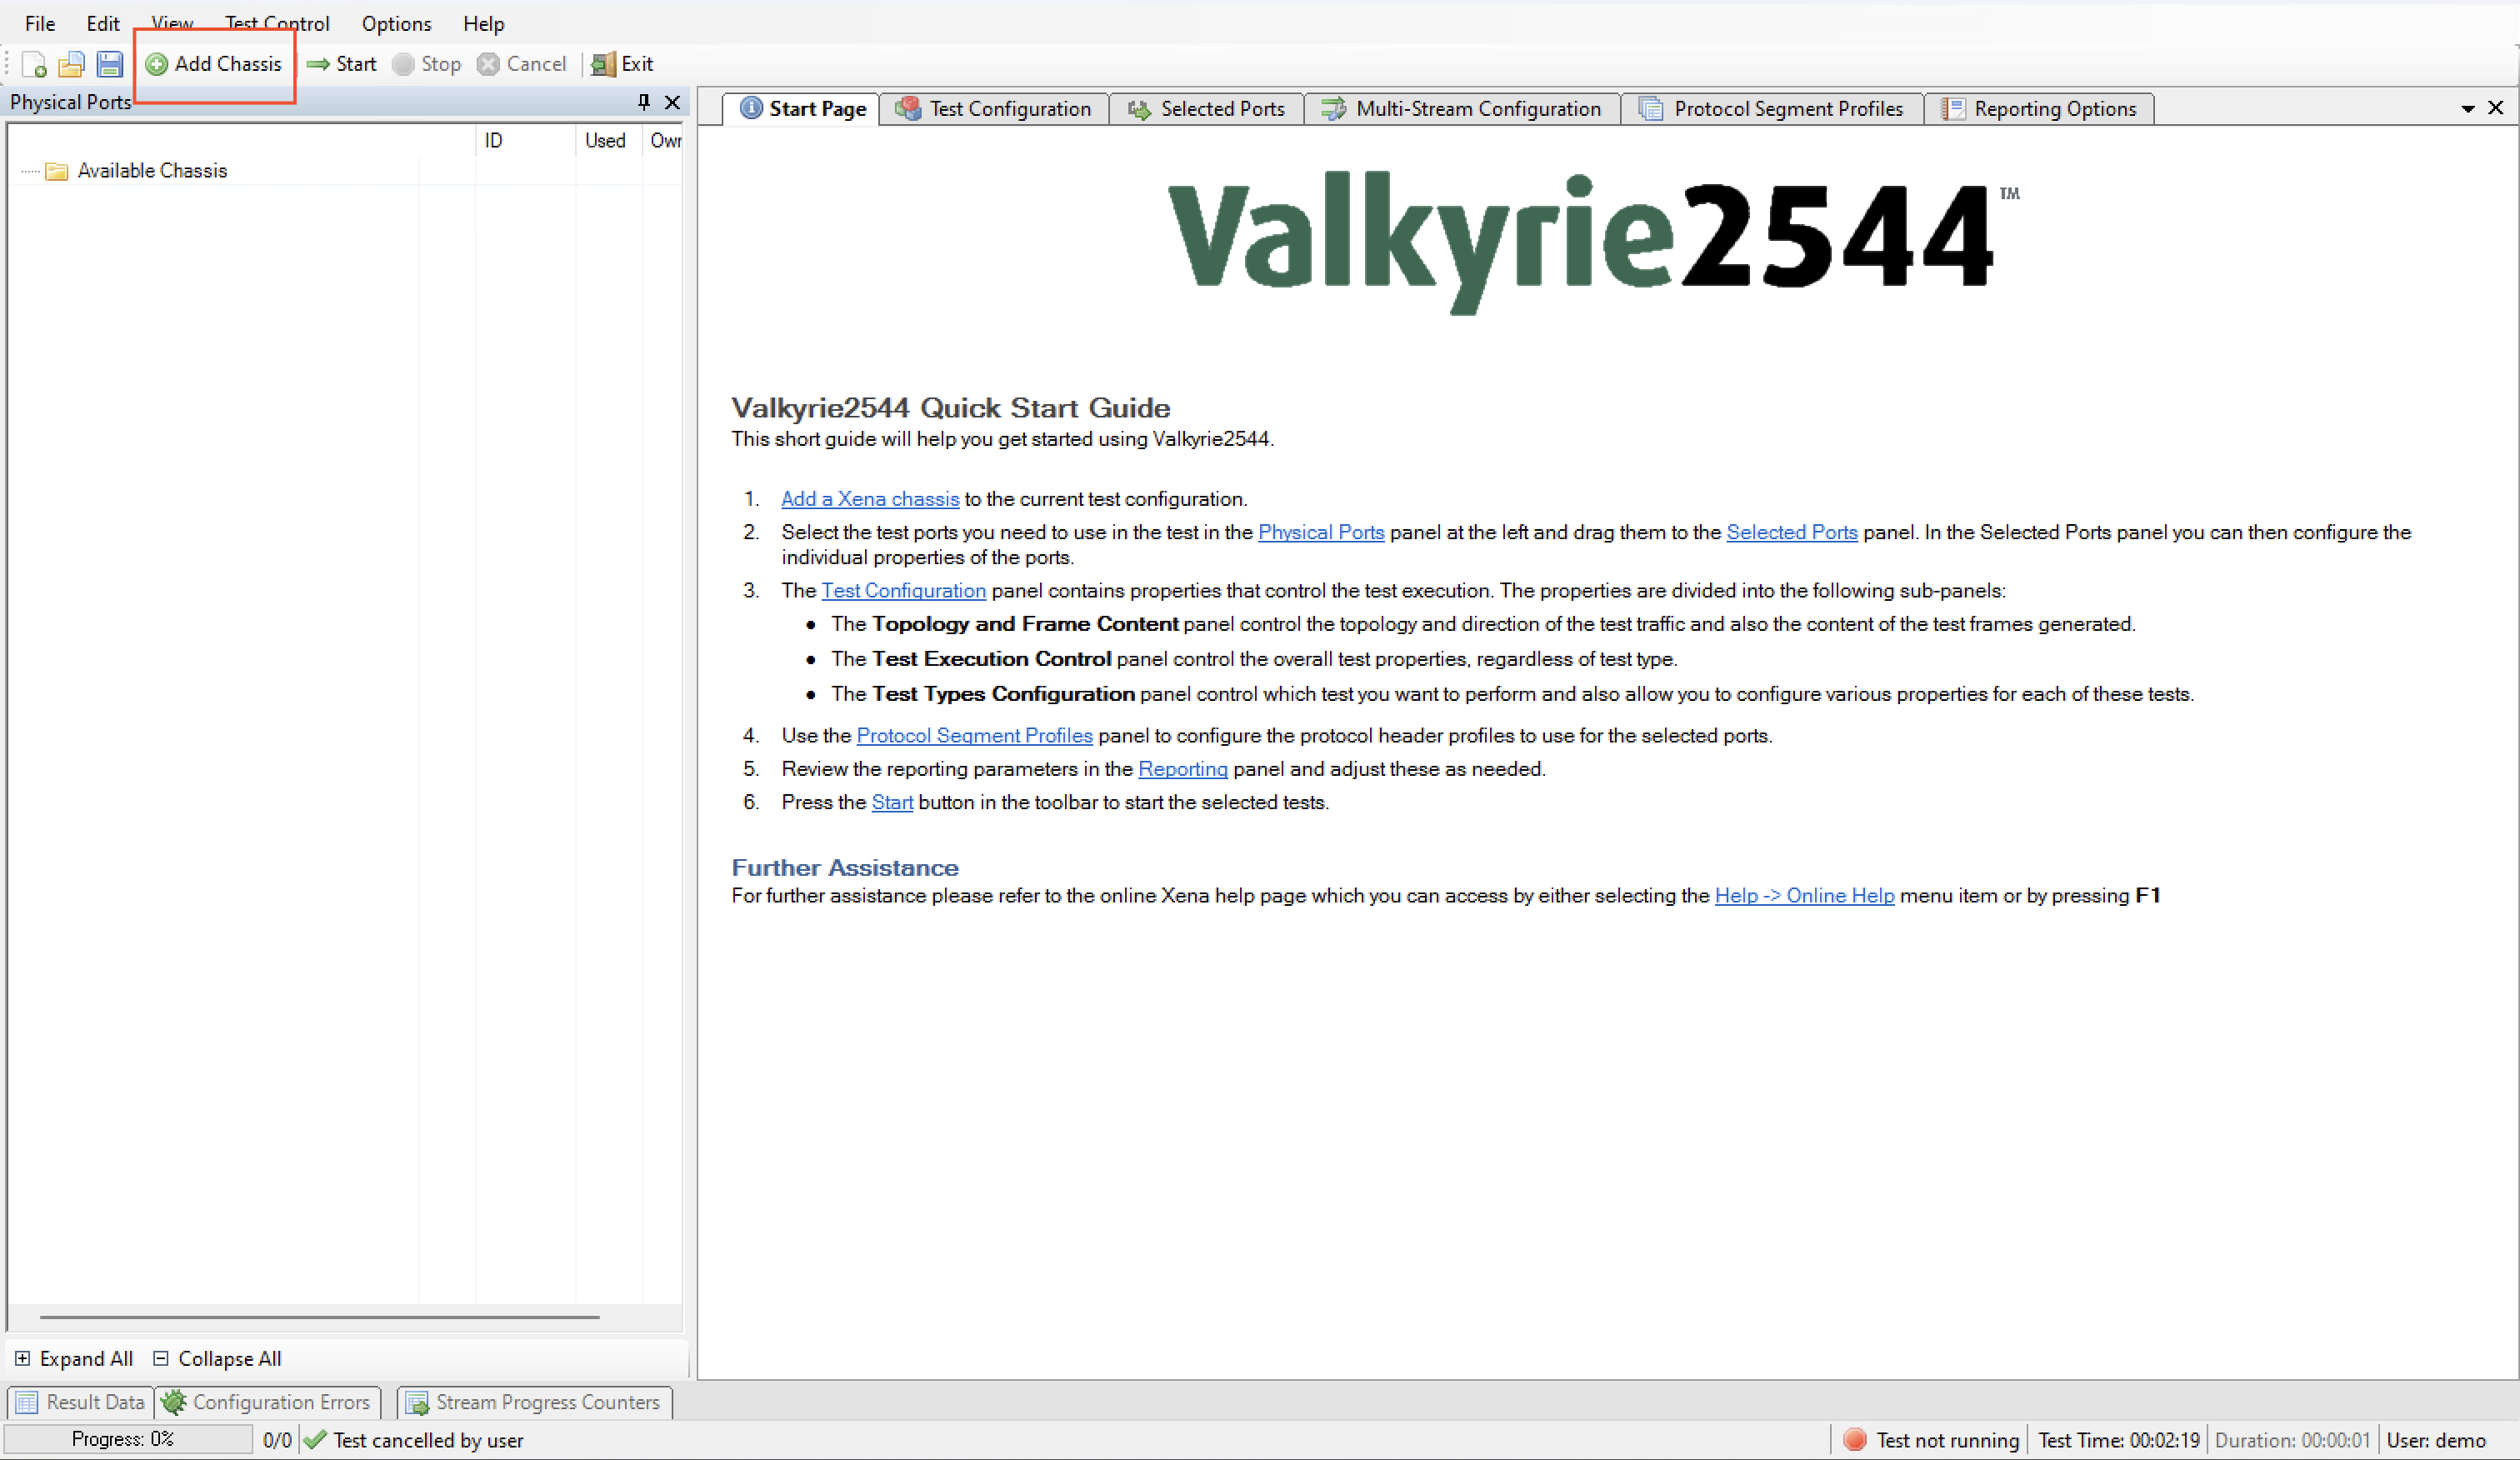The height and width of the screenshot is (1460, 2520).
Task: Switch to the Multi-Stream Configuration tab
Action: point(1461,108)
